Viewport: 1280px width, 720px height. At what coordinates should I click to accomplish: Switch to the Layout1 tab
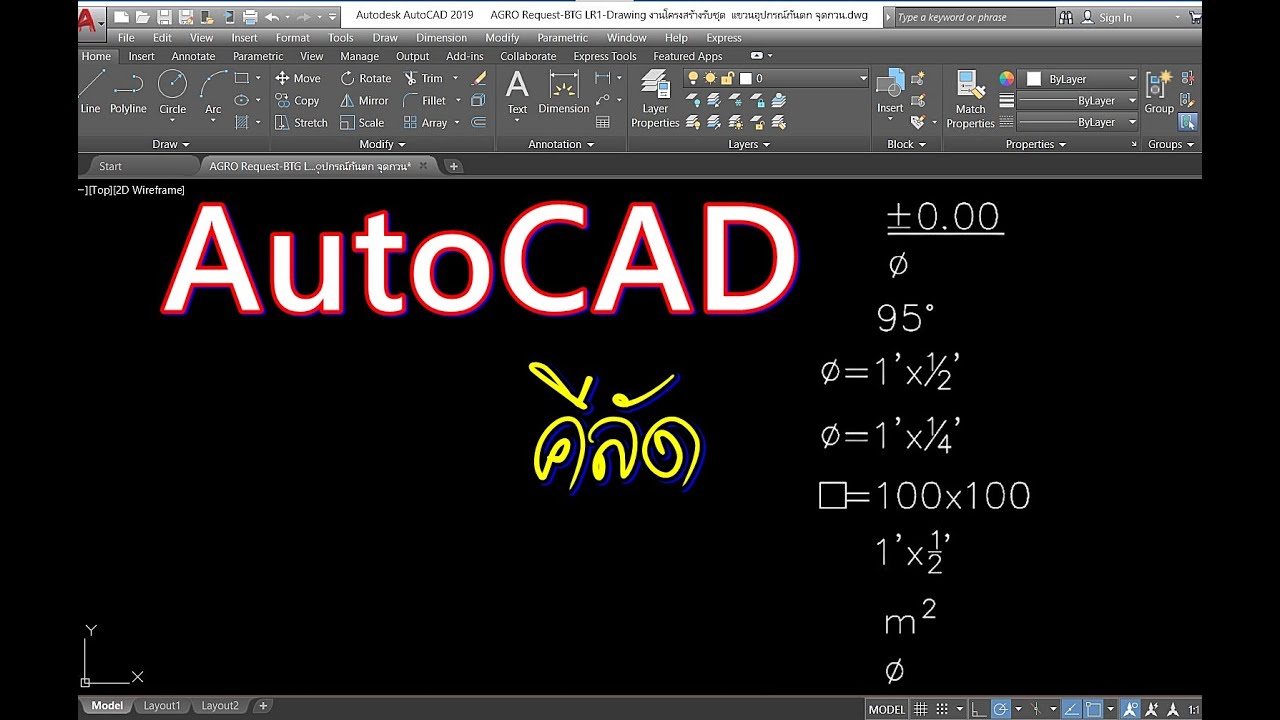click(162, 706)
